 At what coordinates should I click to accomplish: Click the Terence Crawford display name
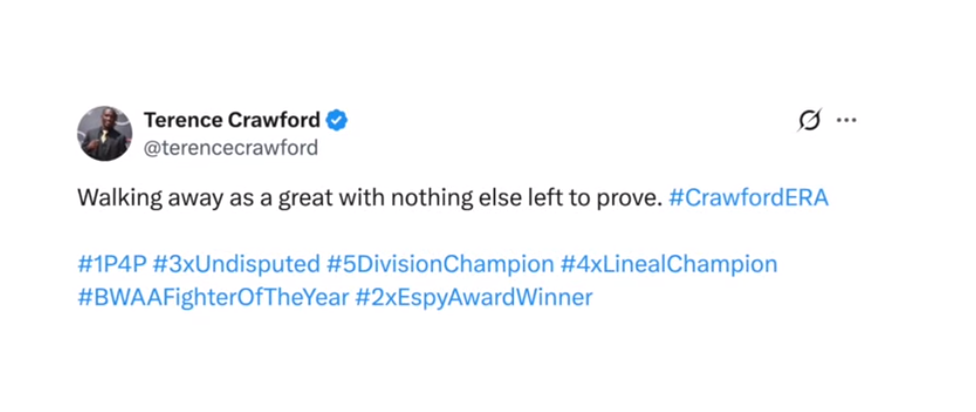[232, 121]
